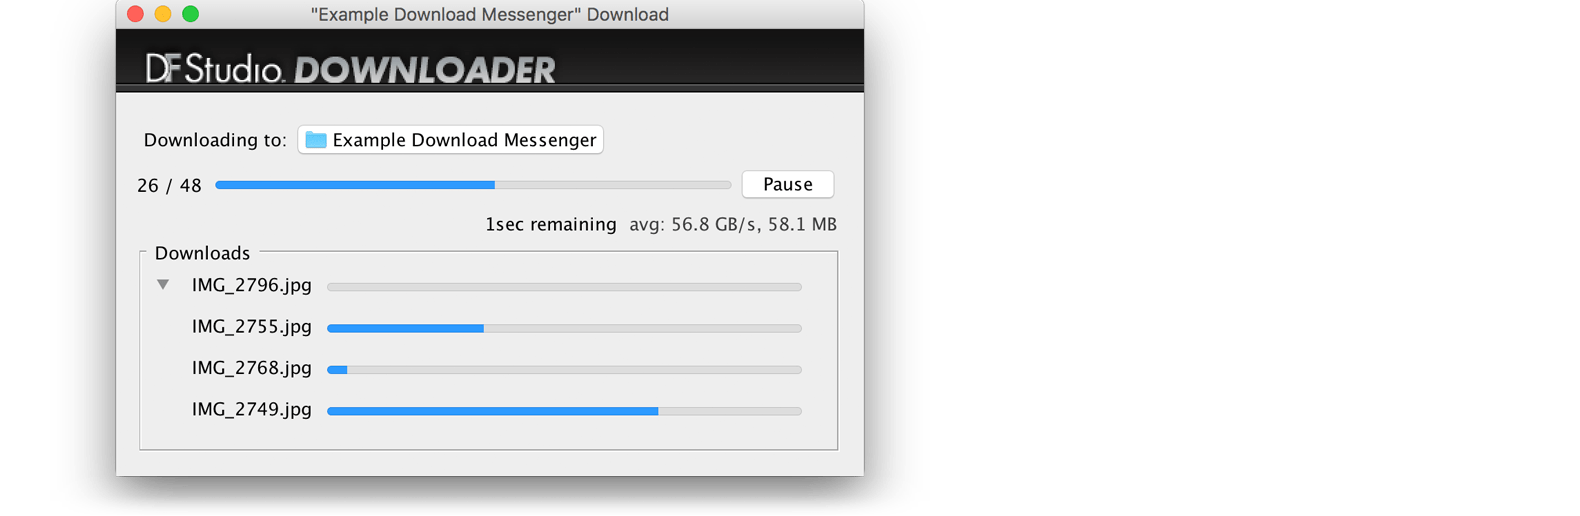Screen dimensions: 1580x516
Task: Click the DF Studio Downloader logo
Action: tap(350, 68)
